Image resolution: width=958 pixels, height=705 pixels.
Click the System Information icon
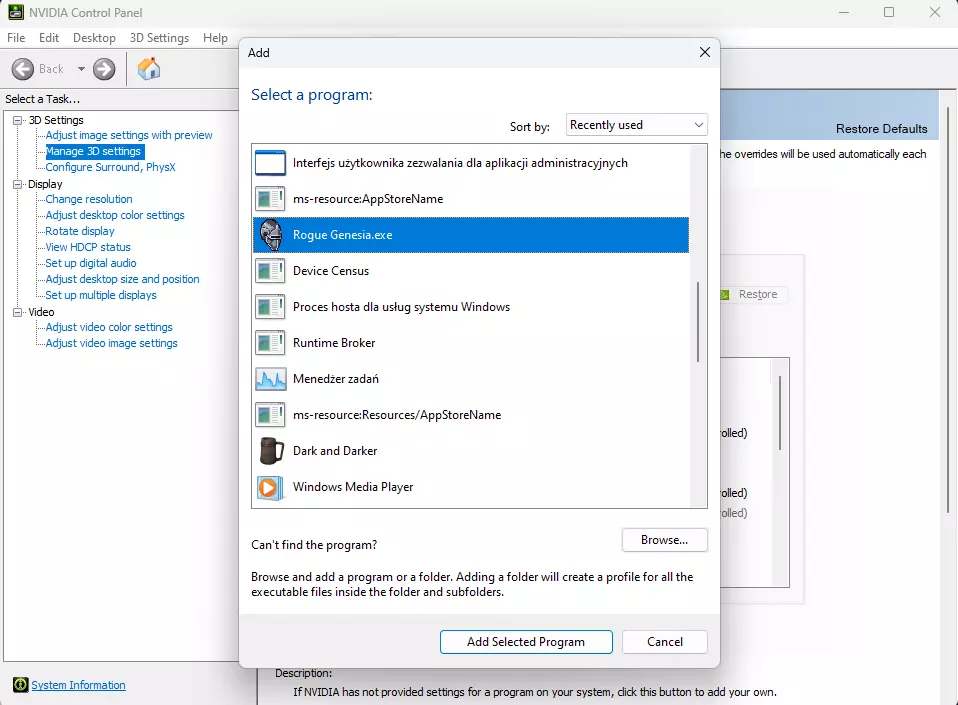21,685
